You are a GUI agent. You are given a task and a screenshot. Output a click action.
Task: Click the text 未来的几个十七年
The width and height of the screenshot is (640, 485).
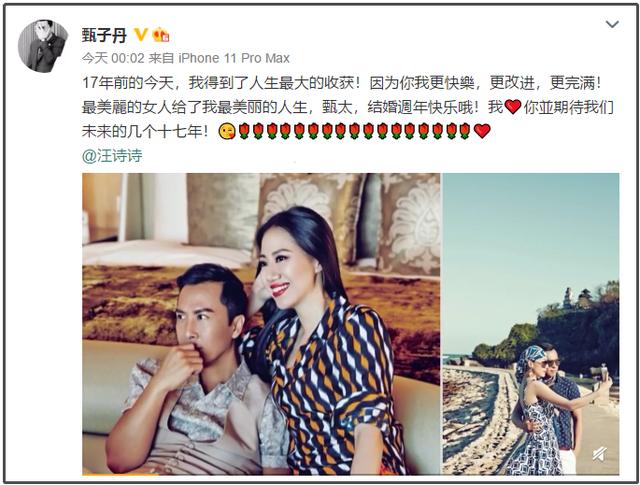pyautogui.click(x=142, y=131)
